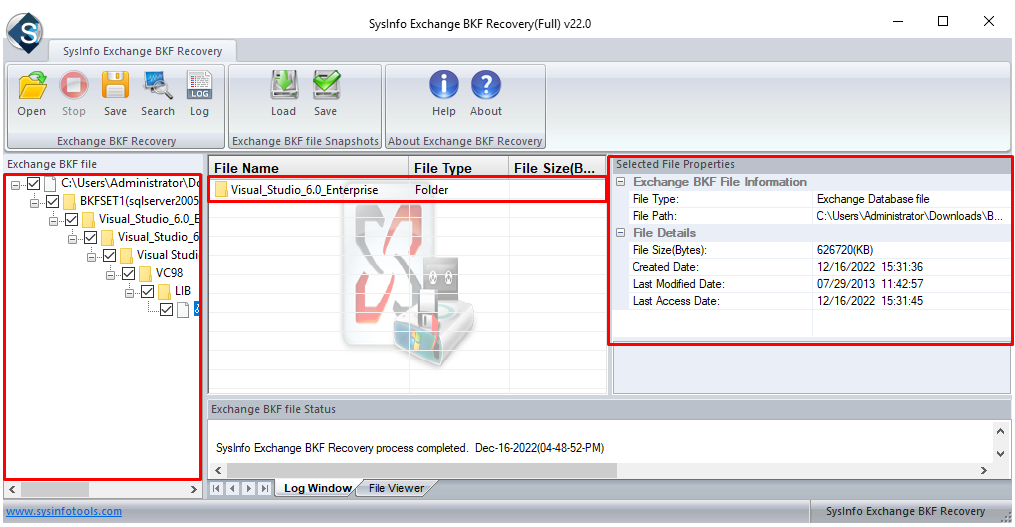Go to last tab using navigation arrow

pyautogui.click(x=264, y=489)
